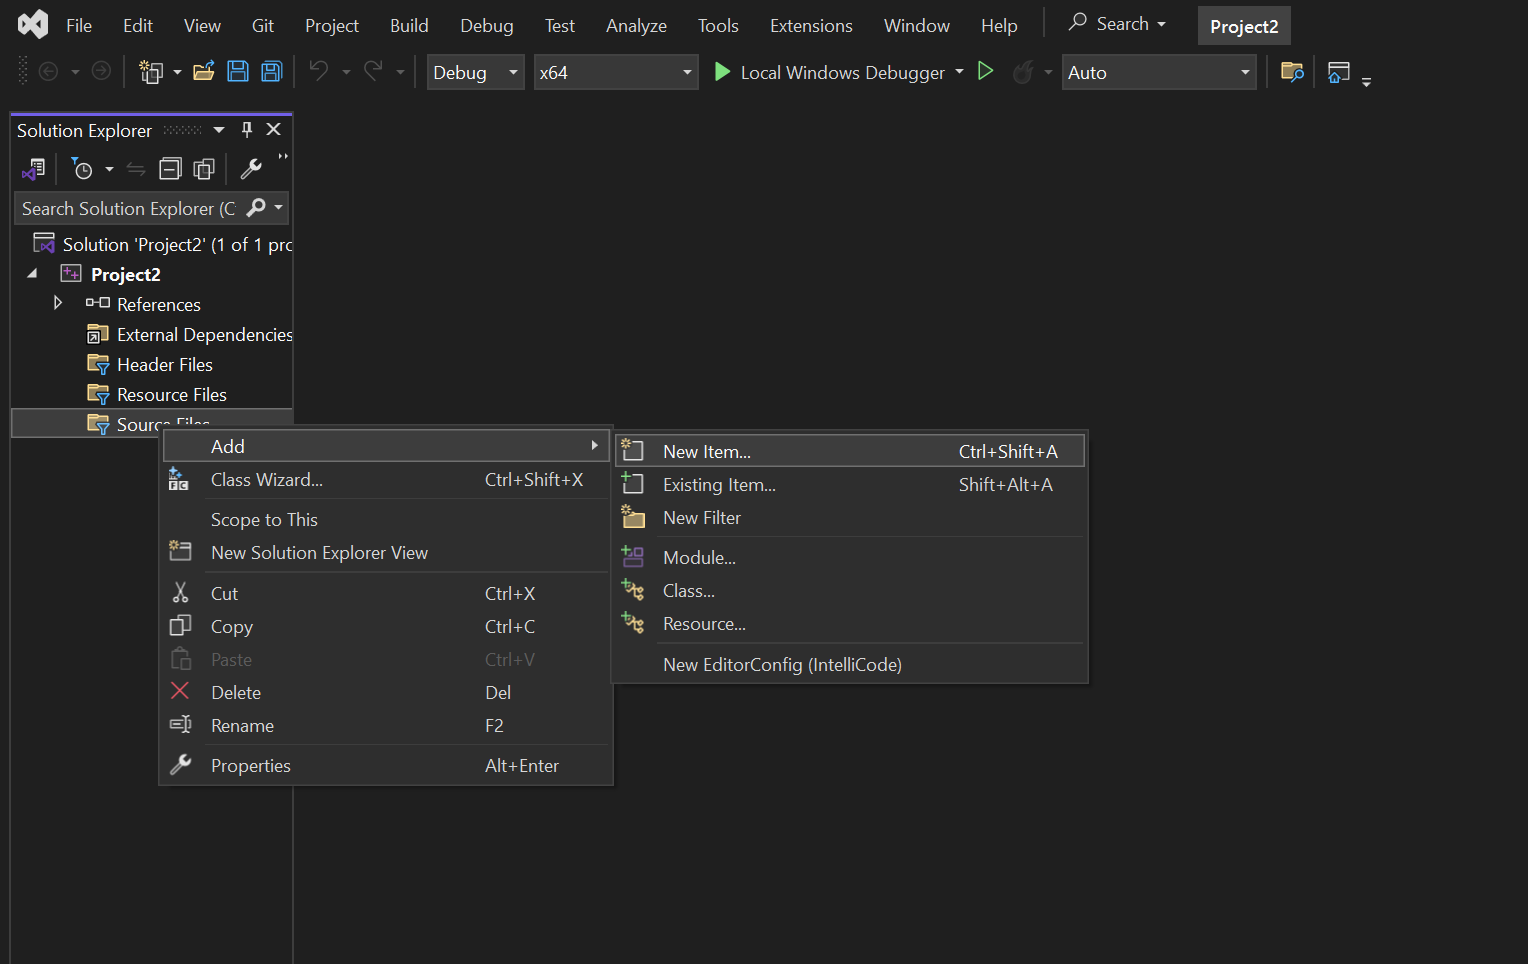The height and width of the screenshot is (964, 1528).
Task: Click the Find in Files folder icon
Action: [x=1292, y=72]
